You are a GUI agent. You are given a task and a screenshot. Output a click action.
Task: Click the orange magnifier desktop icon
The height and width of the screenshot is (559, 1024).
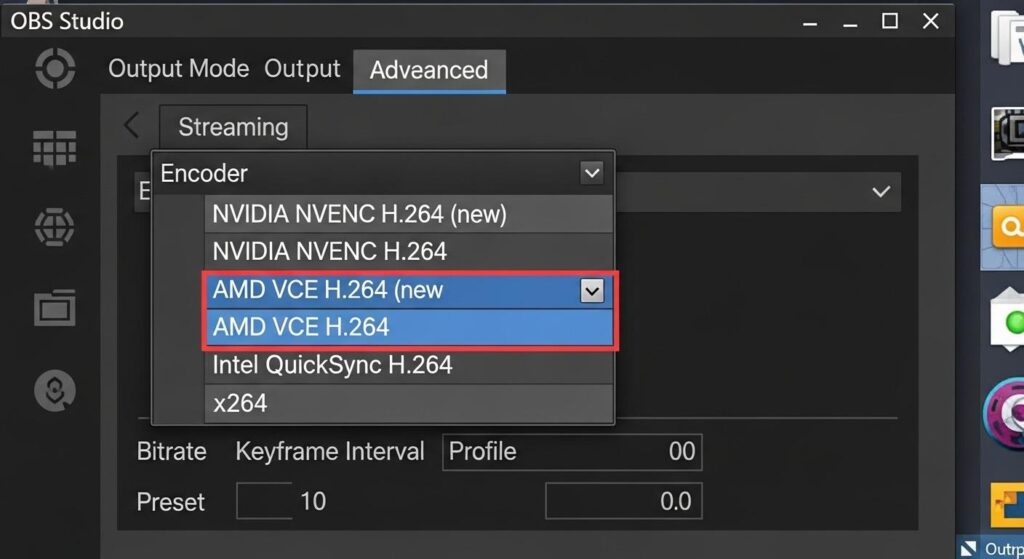[x=1006, y=229]
